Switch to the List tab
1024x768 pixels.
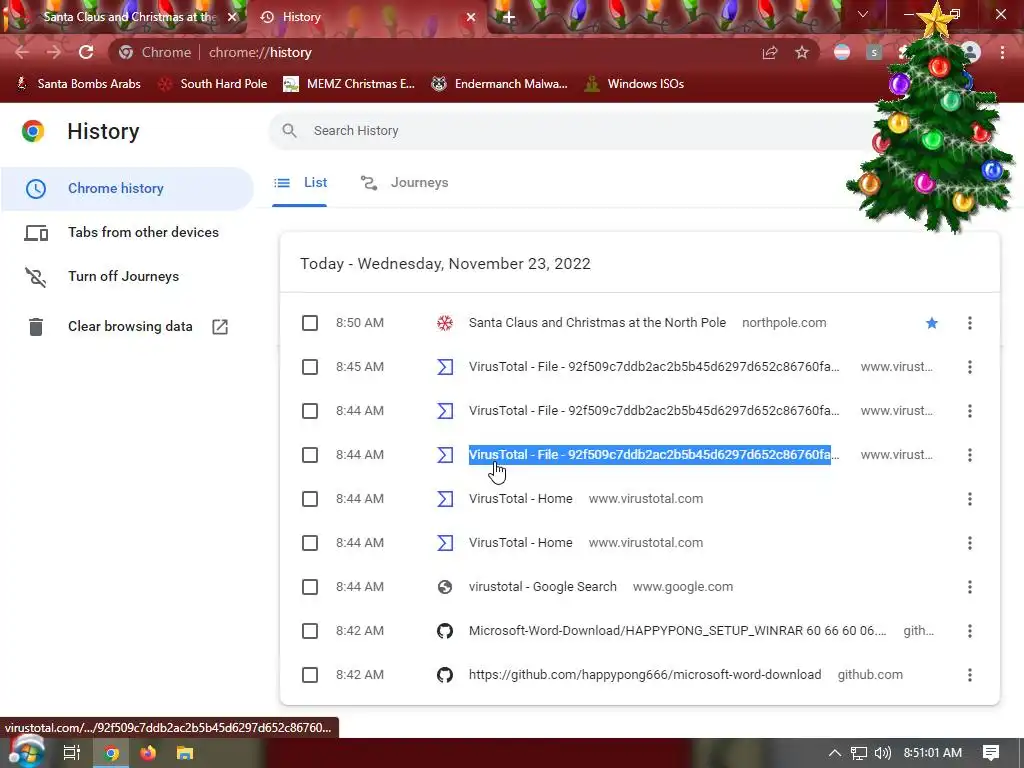[x=300, y=183]
